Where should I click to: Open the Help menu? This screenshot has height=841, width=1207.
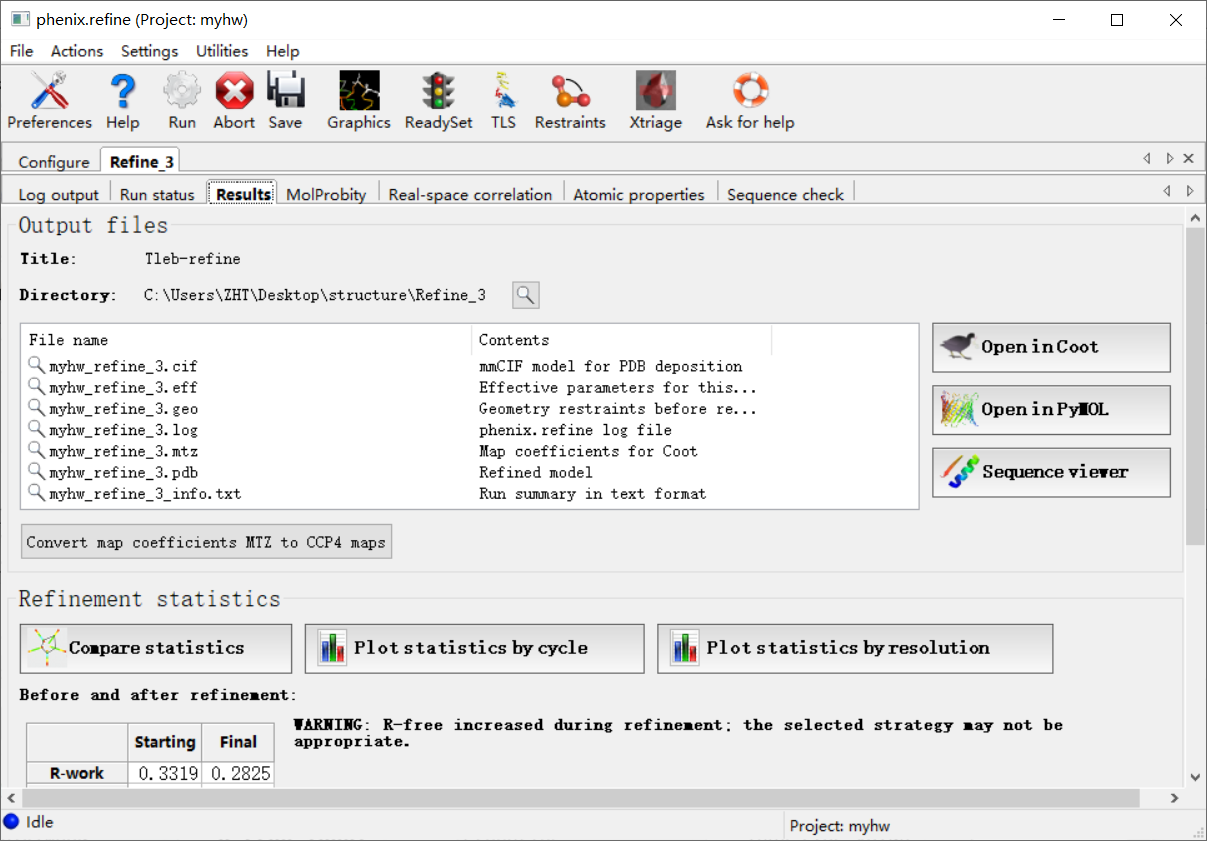click(283, 51)
